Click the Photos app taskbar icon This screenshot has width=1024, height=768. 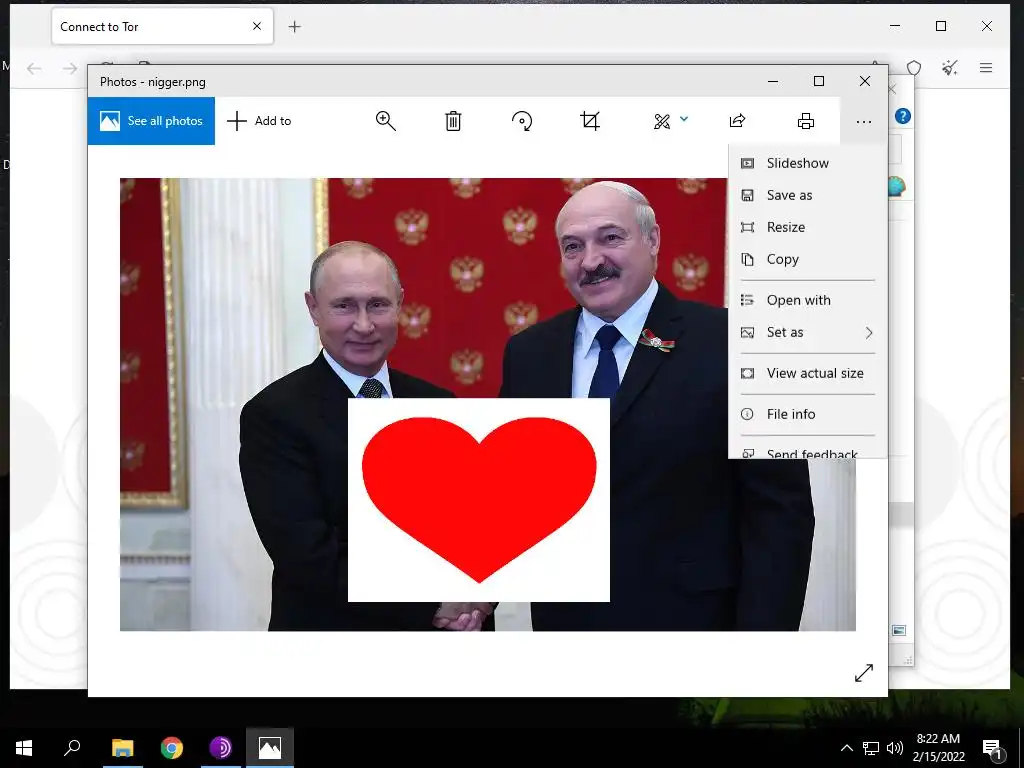tap(270, 748)
